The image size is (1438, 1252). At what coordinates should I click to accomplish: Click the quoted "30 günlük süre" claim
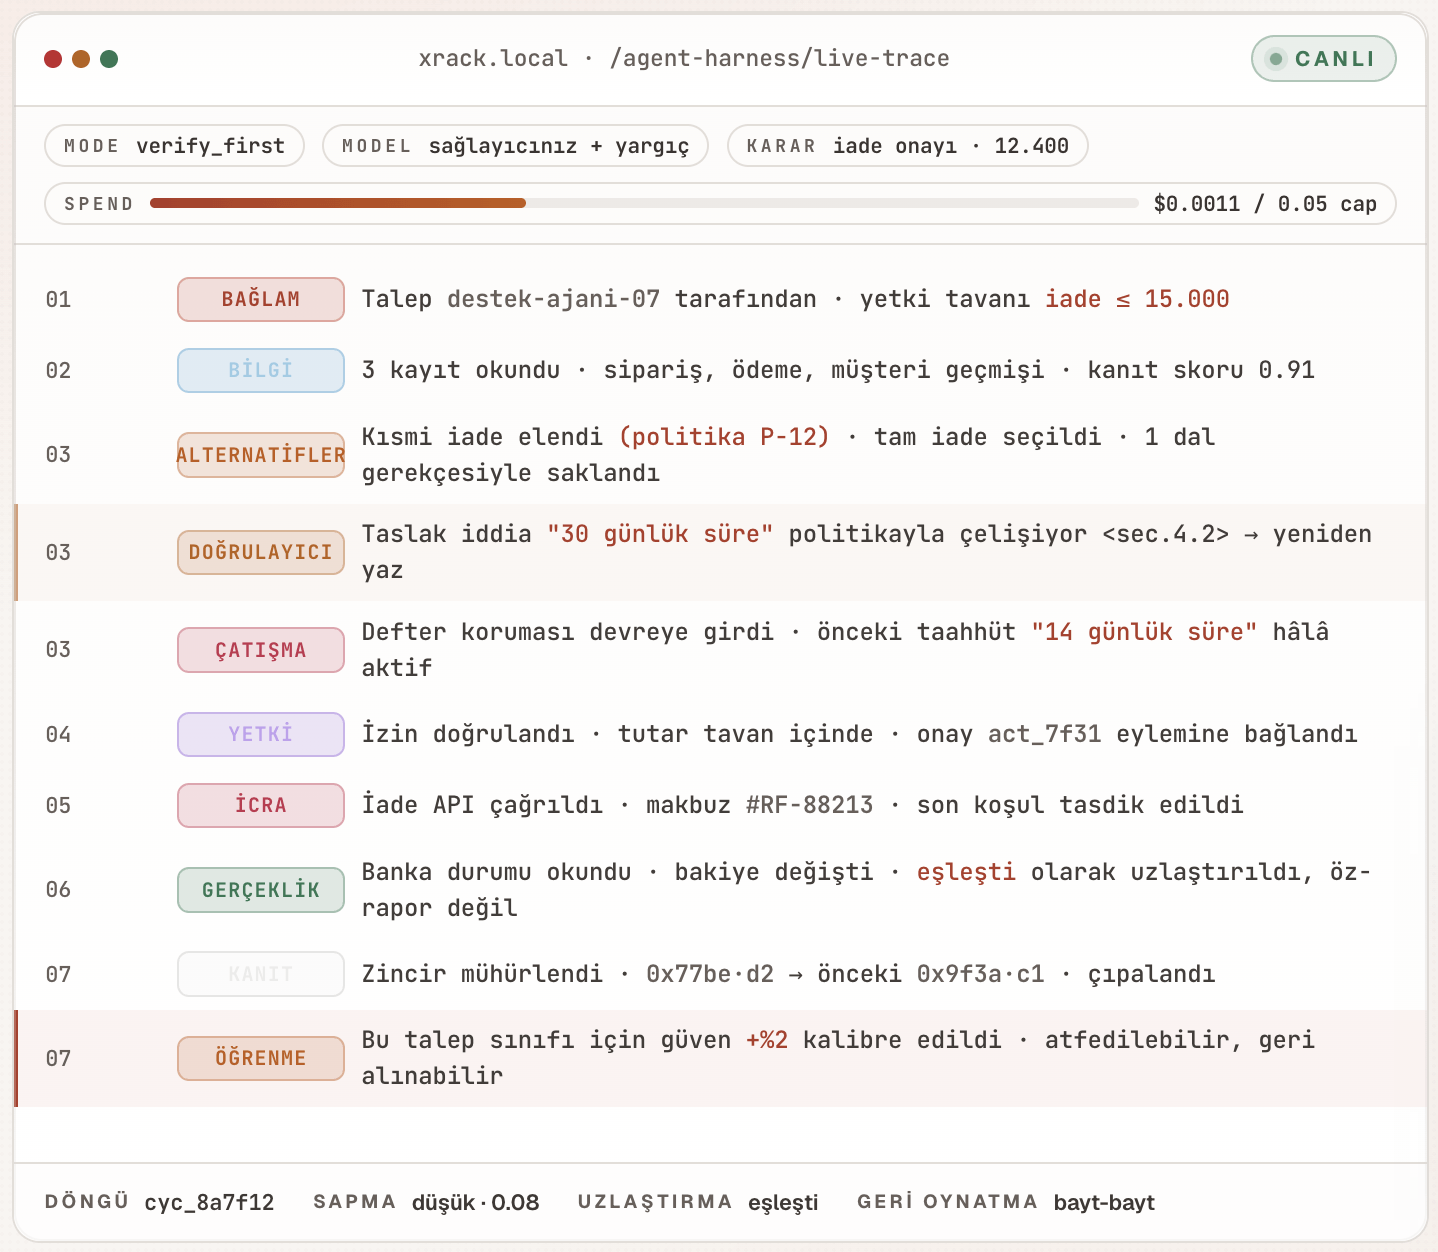(x=660, y=534)
